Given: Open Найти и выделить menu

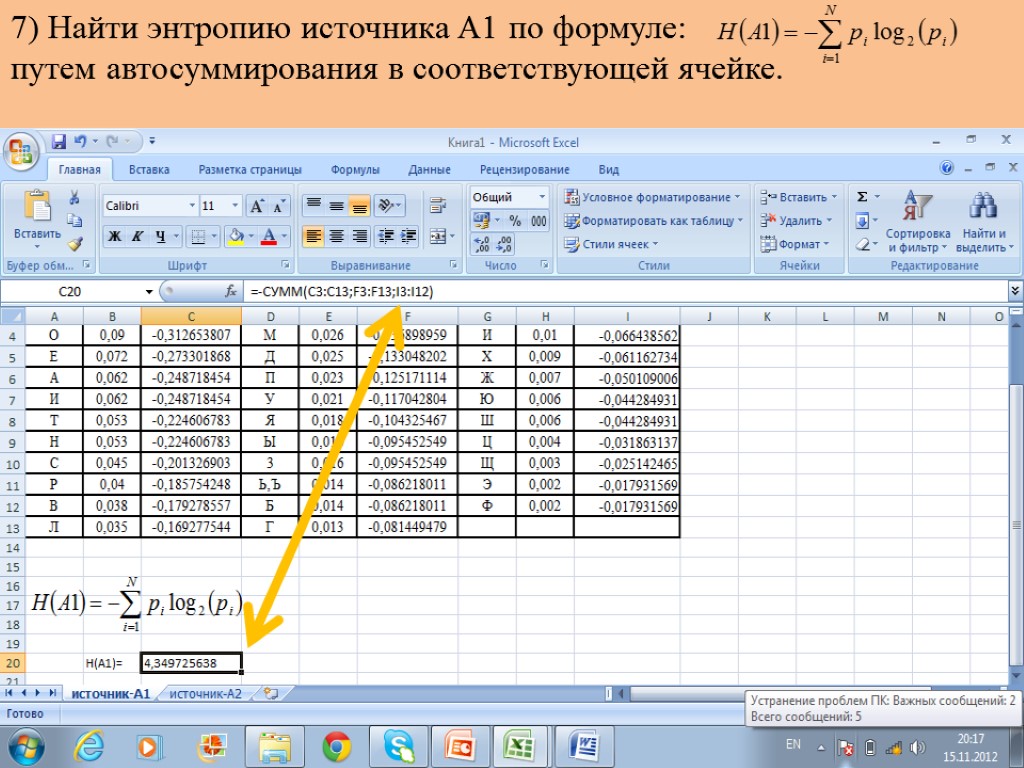Looking at the screenshot, I should coord(984,221).
